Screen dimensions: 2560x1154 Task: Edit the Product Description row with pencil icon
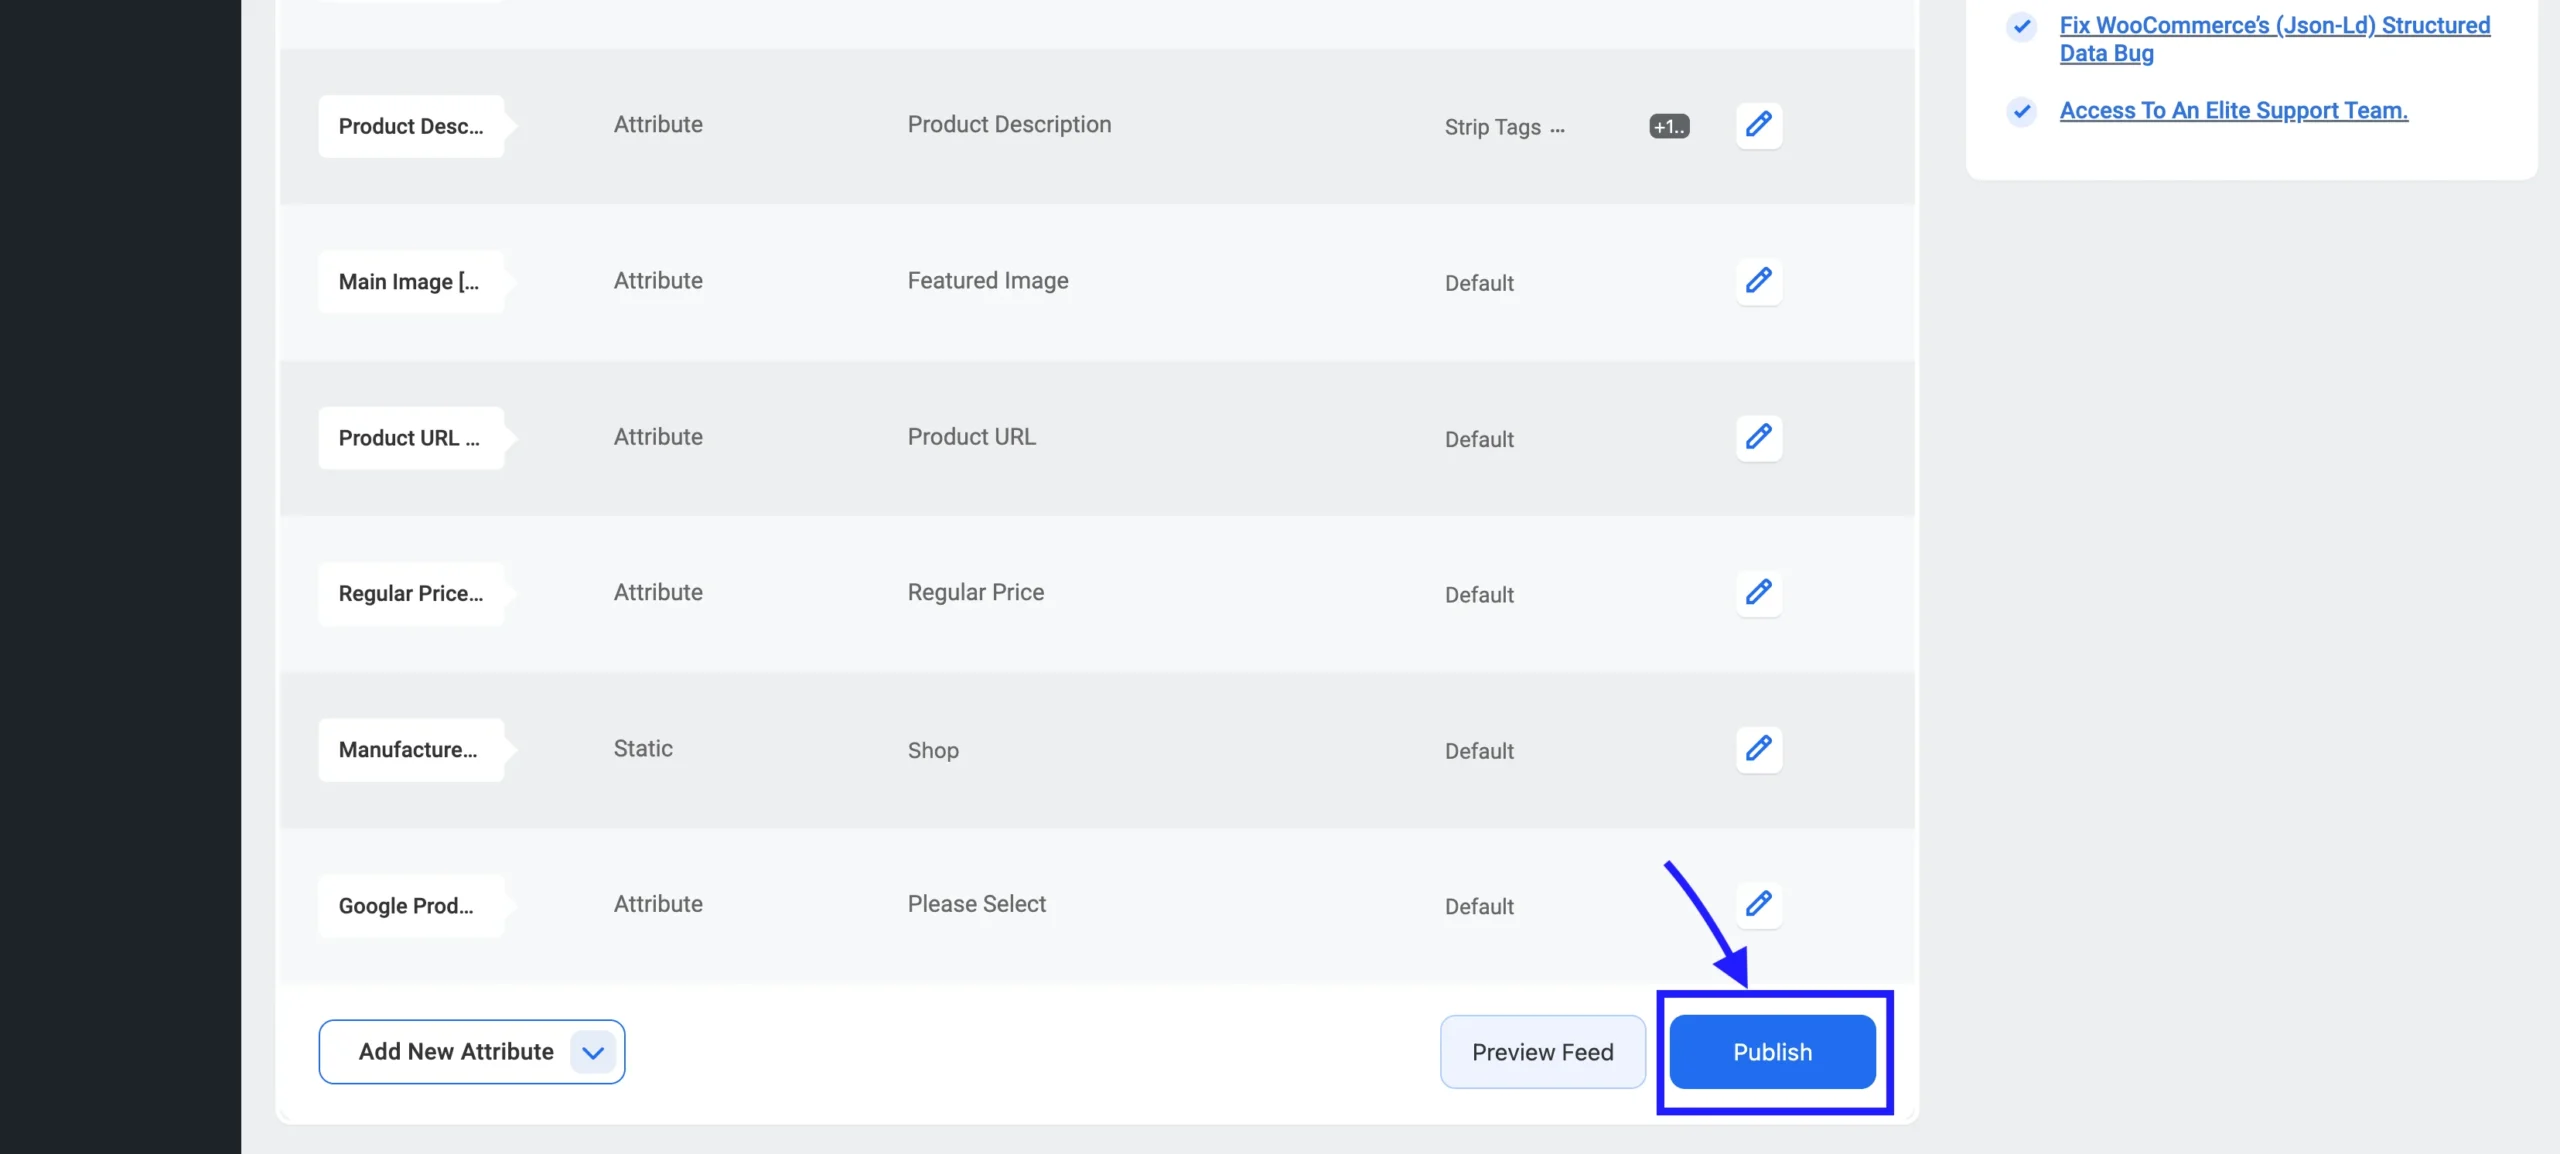click(x=1758, y=125)
